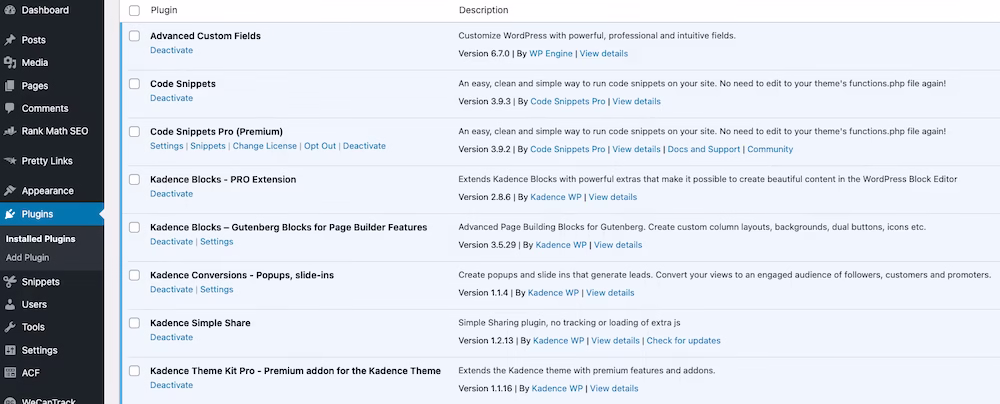
Task: Click the Appearance paintbrush icon
Action: 10,191
